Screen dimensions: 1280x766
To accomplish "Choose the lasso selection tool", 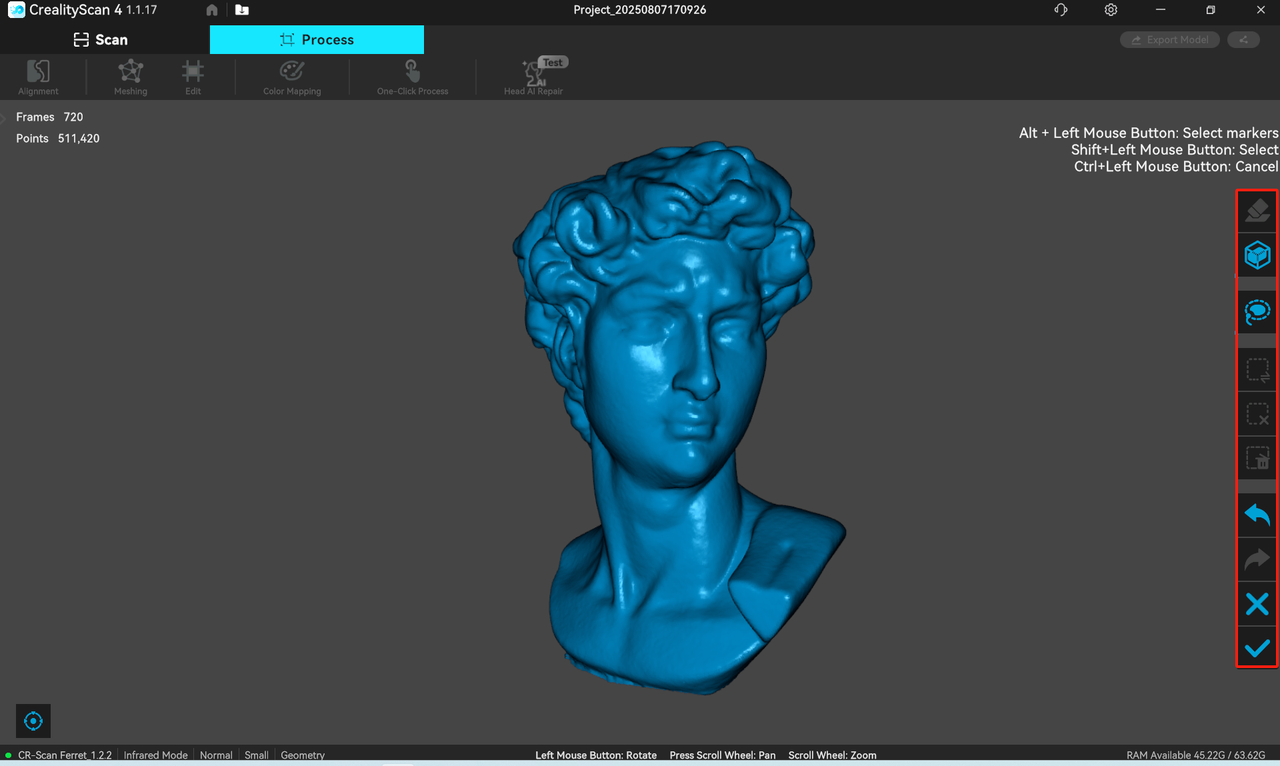I will pyautogui.click(x=1257, y=313).
